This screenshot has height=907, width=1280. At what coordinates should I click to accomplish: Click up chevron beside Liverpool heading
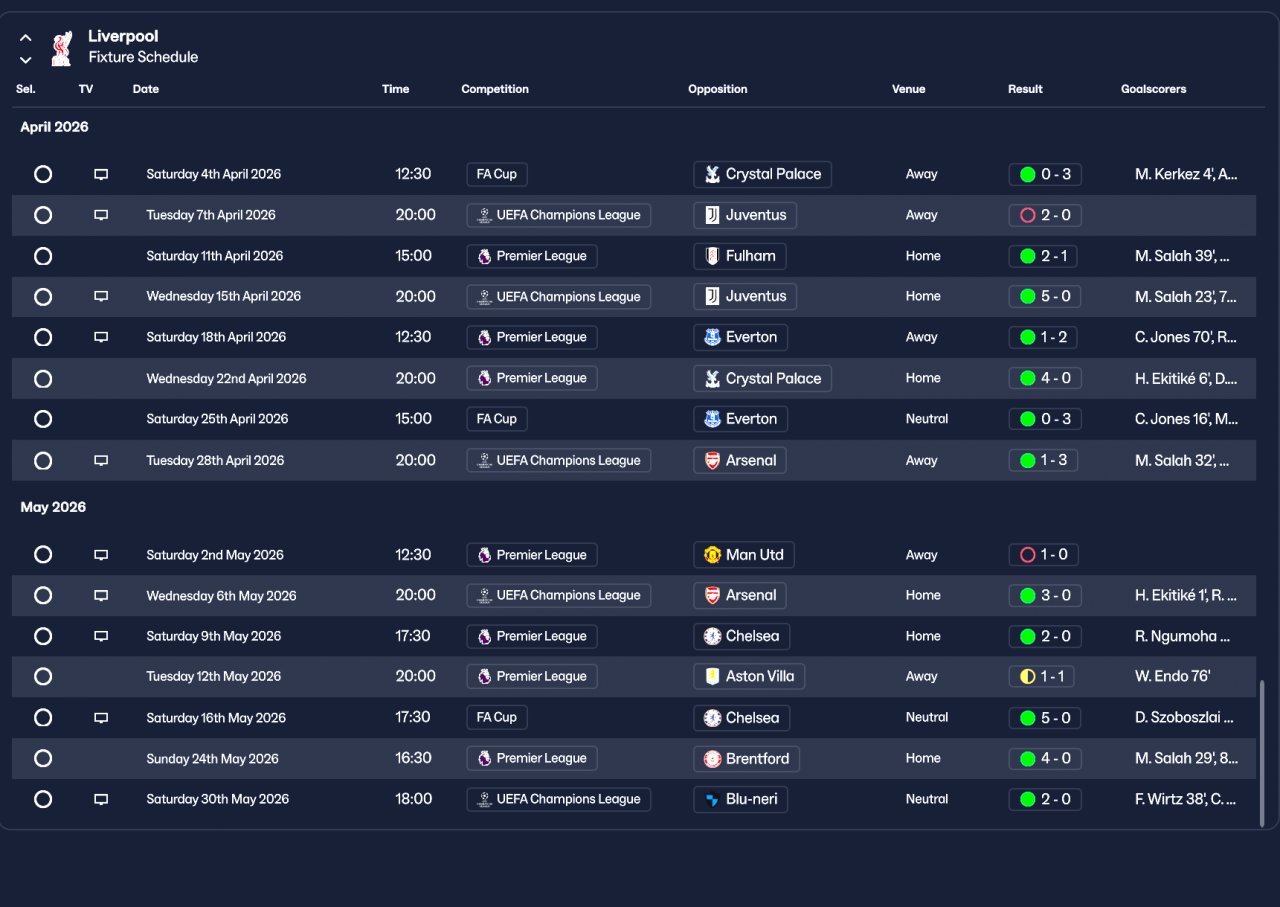(26, 38)
